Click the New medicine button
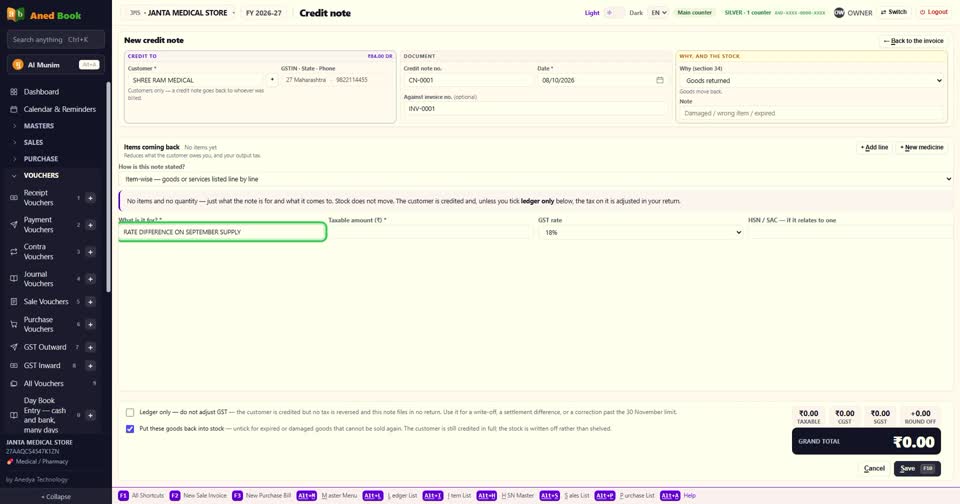960x504 pixels. click(921, 148)
